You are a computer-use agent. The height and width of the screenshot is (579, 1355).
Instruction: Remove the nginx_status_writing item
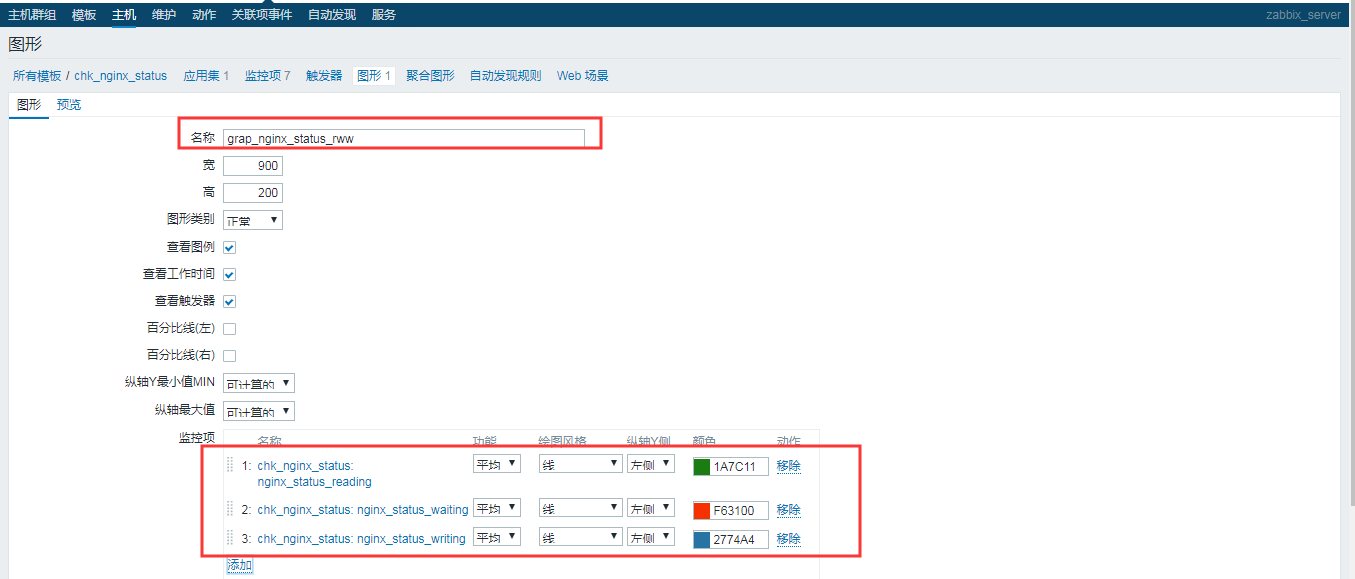(x=789, y=538)
